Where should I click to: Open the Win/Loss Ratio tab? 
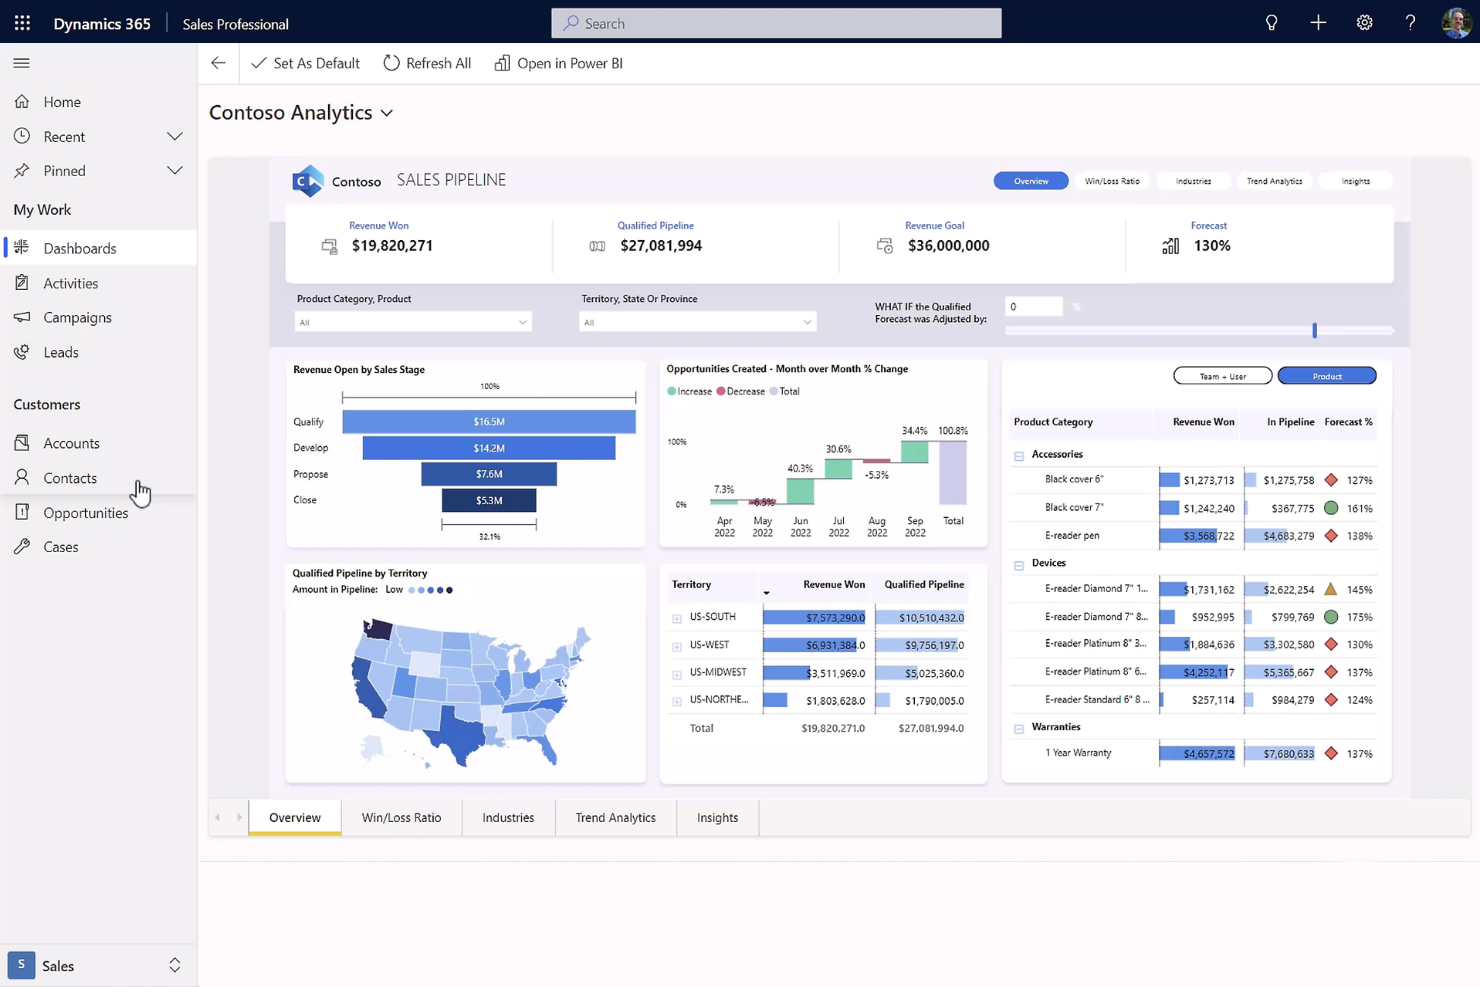401,817
